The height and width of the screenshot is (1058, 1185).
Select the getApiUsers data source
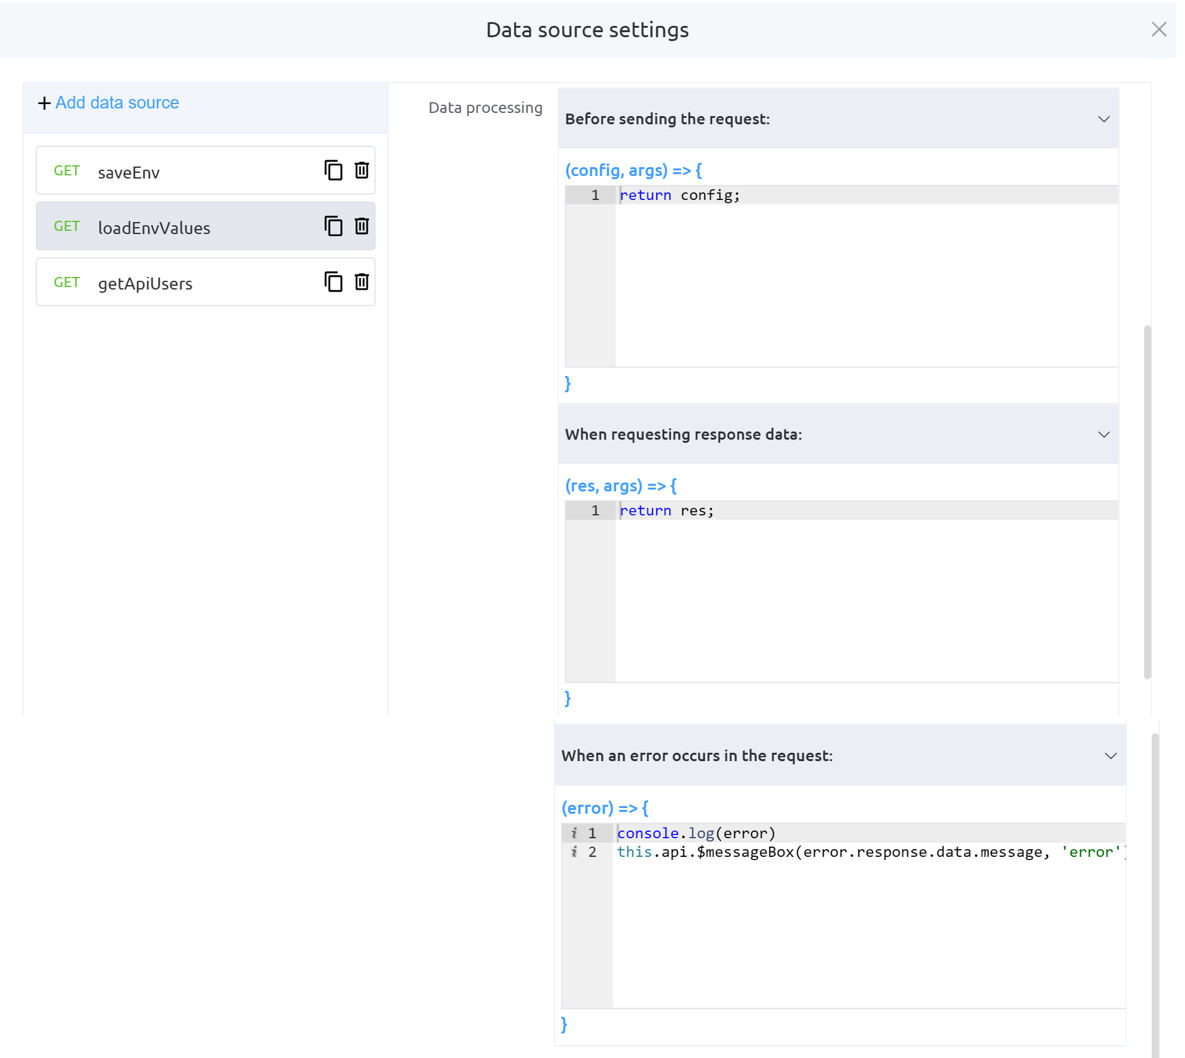coord(146,283)
